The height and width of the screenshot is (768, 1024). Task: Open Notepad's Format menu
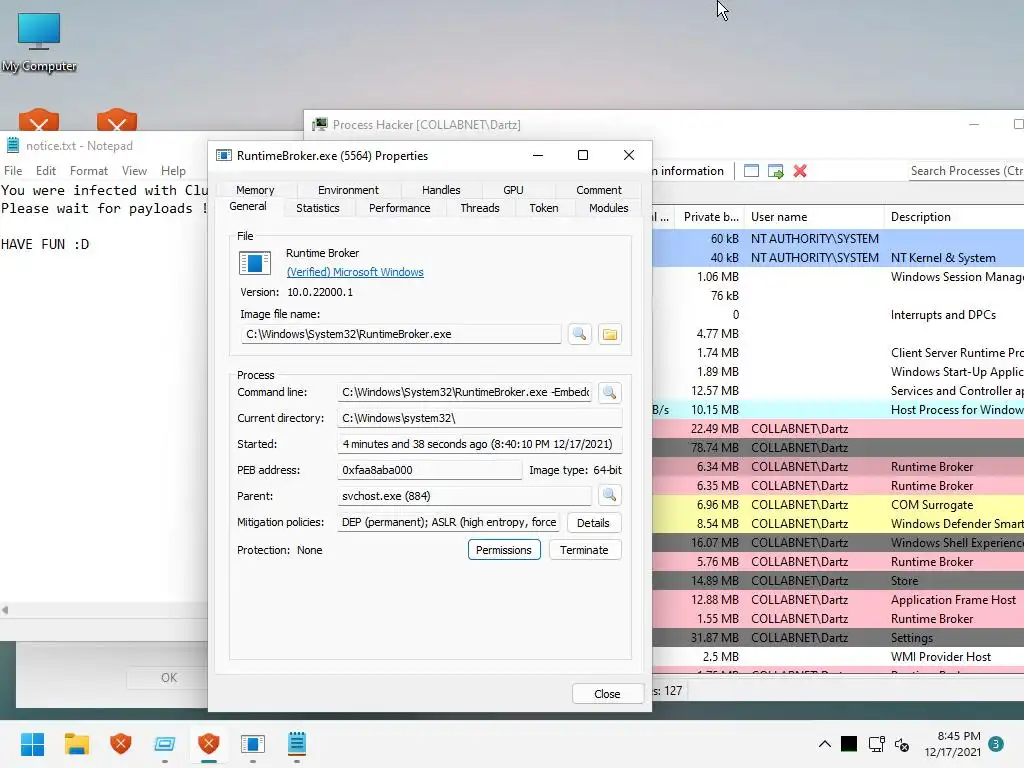pos(89,171)
